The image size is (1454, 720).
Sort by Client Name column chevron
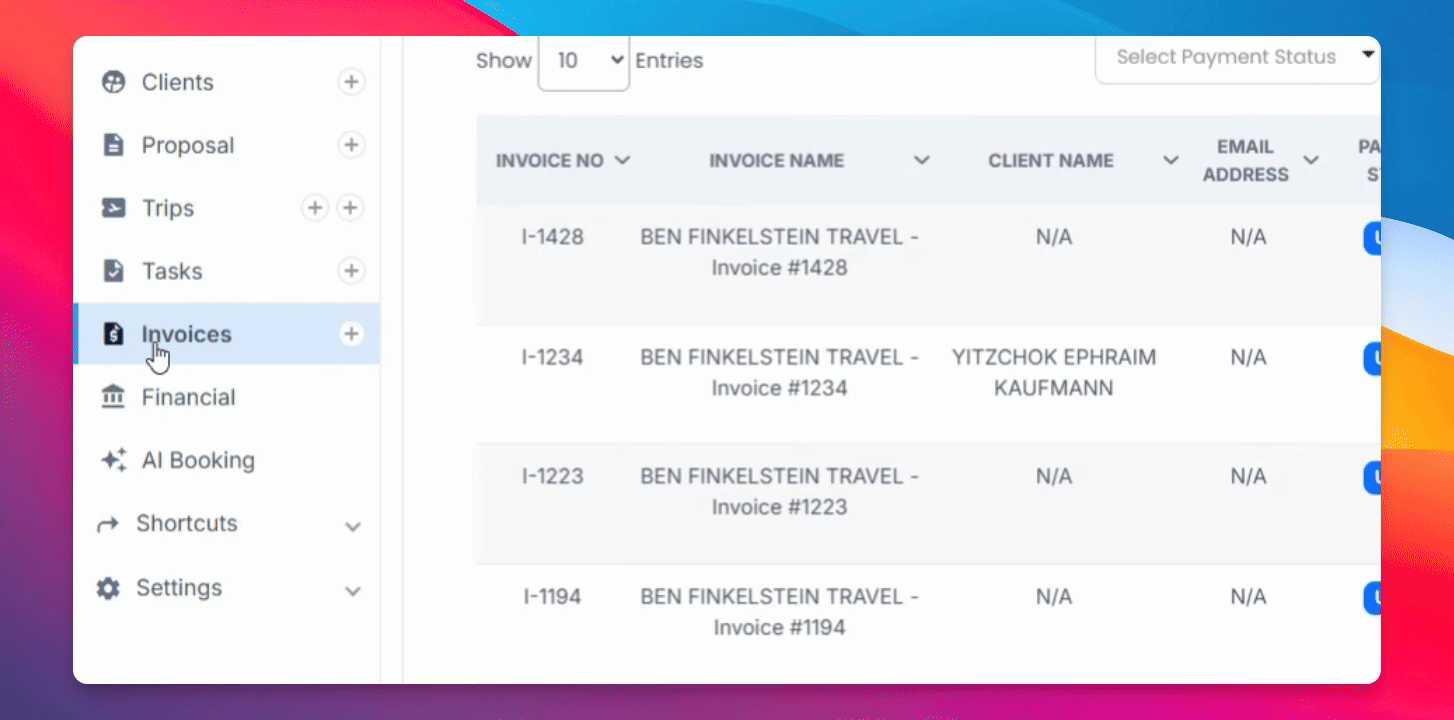[x=1170, y=160]
